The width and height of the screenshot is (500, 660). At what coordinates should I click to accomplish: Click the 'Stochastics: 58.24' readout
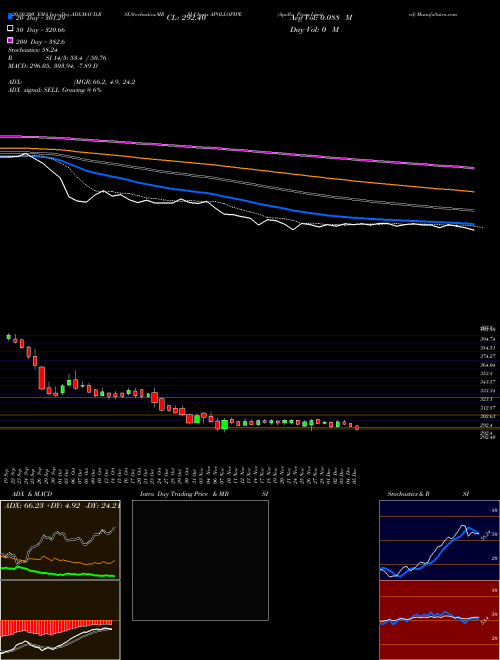[33, 50]
